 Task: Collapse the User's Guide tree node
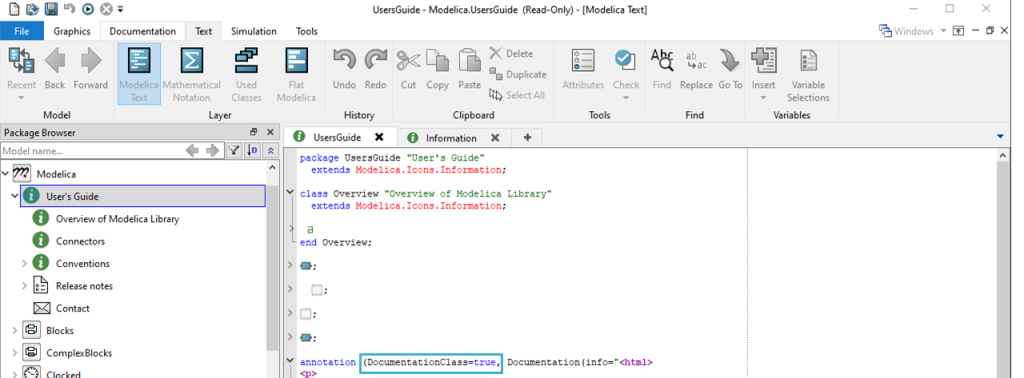(x=15, y=196)
